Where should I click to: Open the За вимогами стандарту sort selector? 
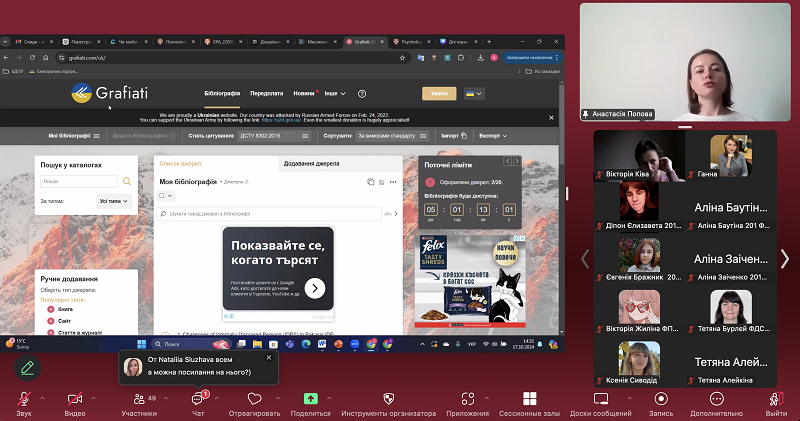391,136
